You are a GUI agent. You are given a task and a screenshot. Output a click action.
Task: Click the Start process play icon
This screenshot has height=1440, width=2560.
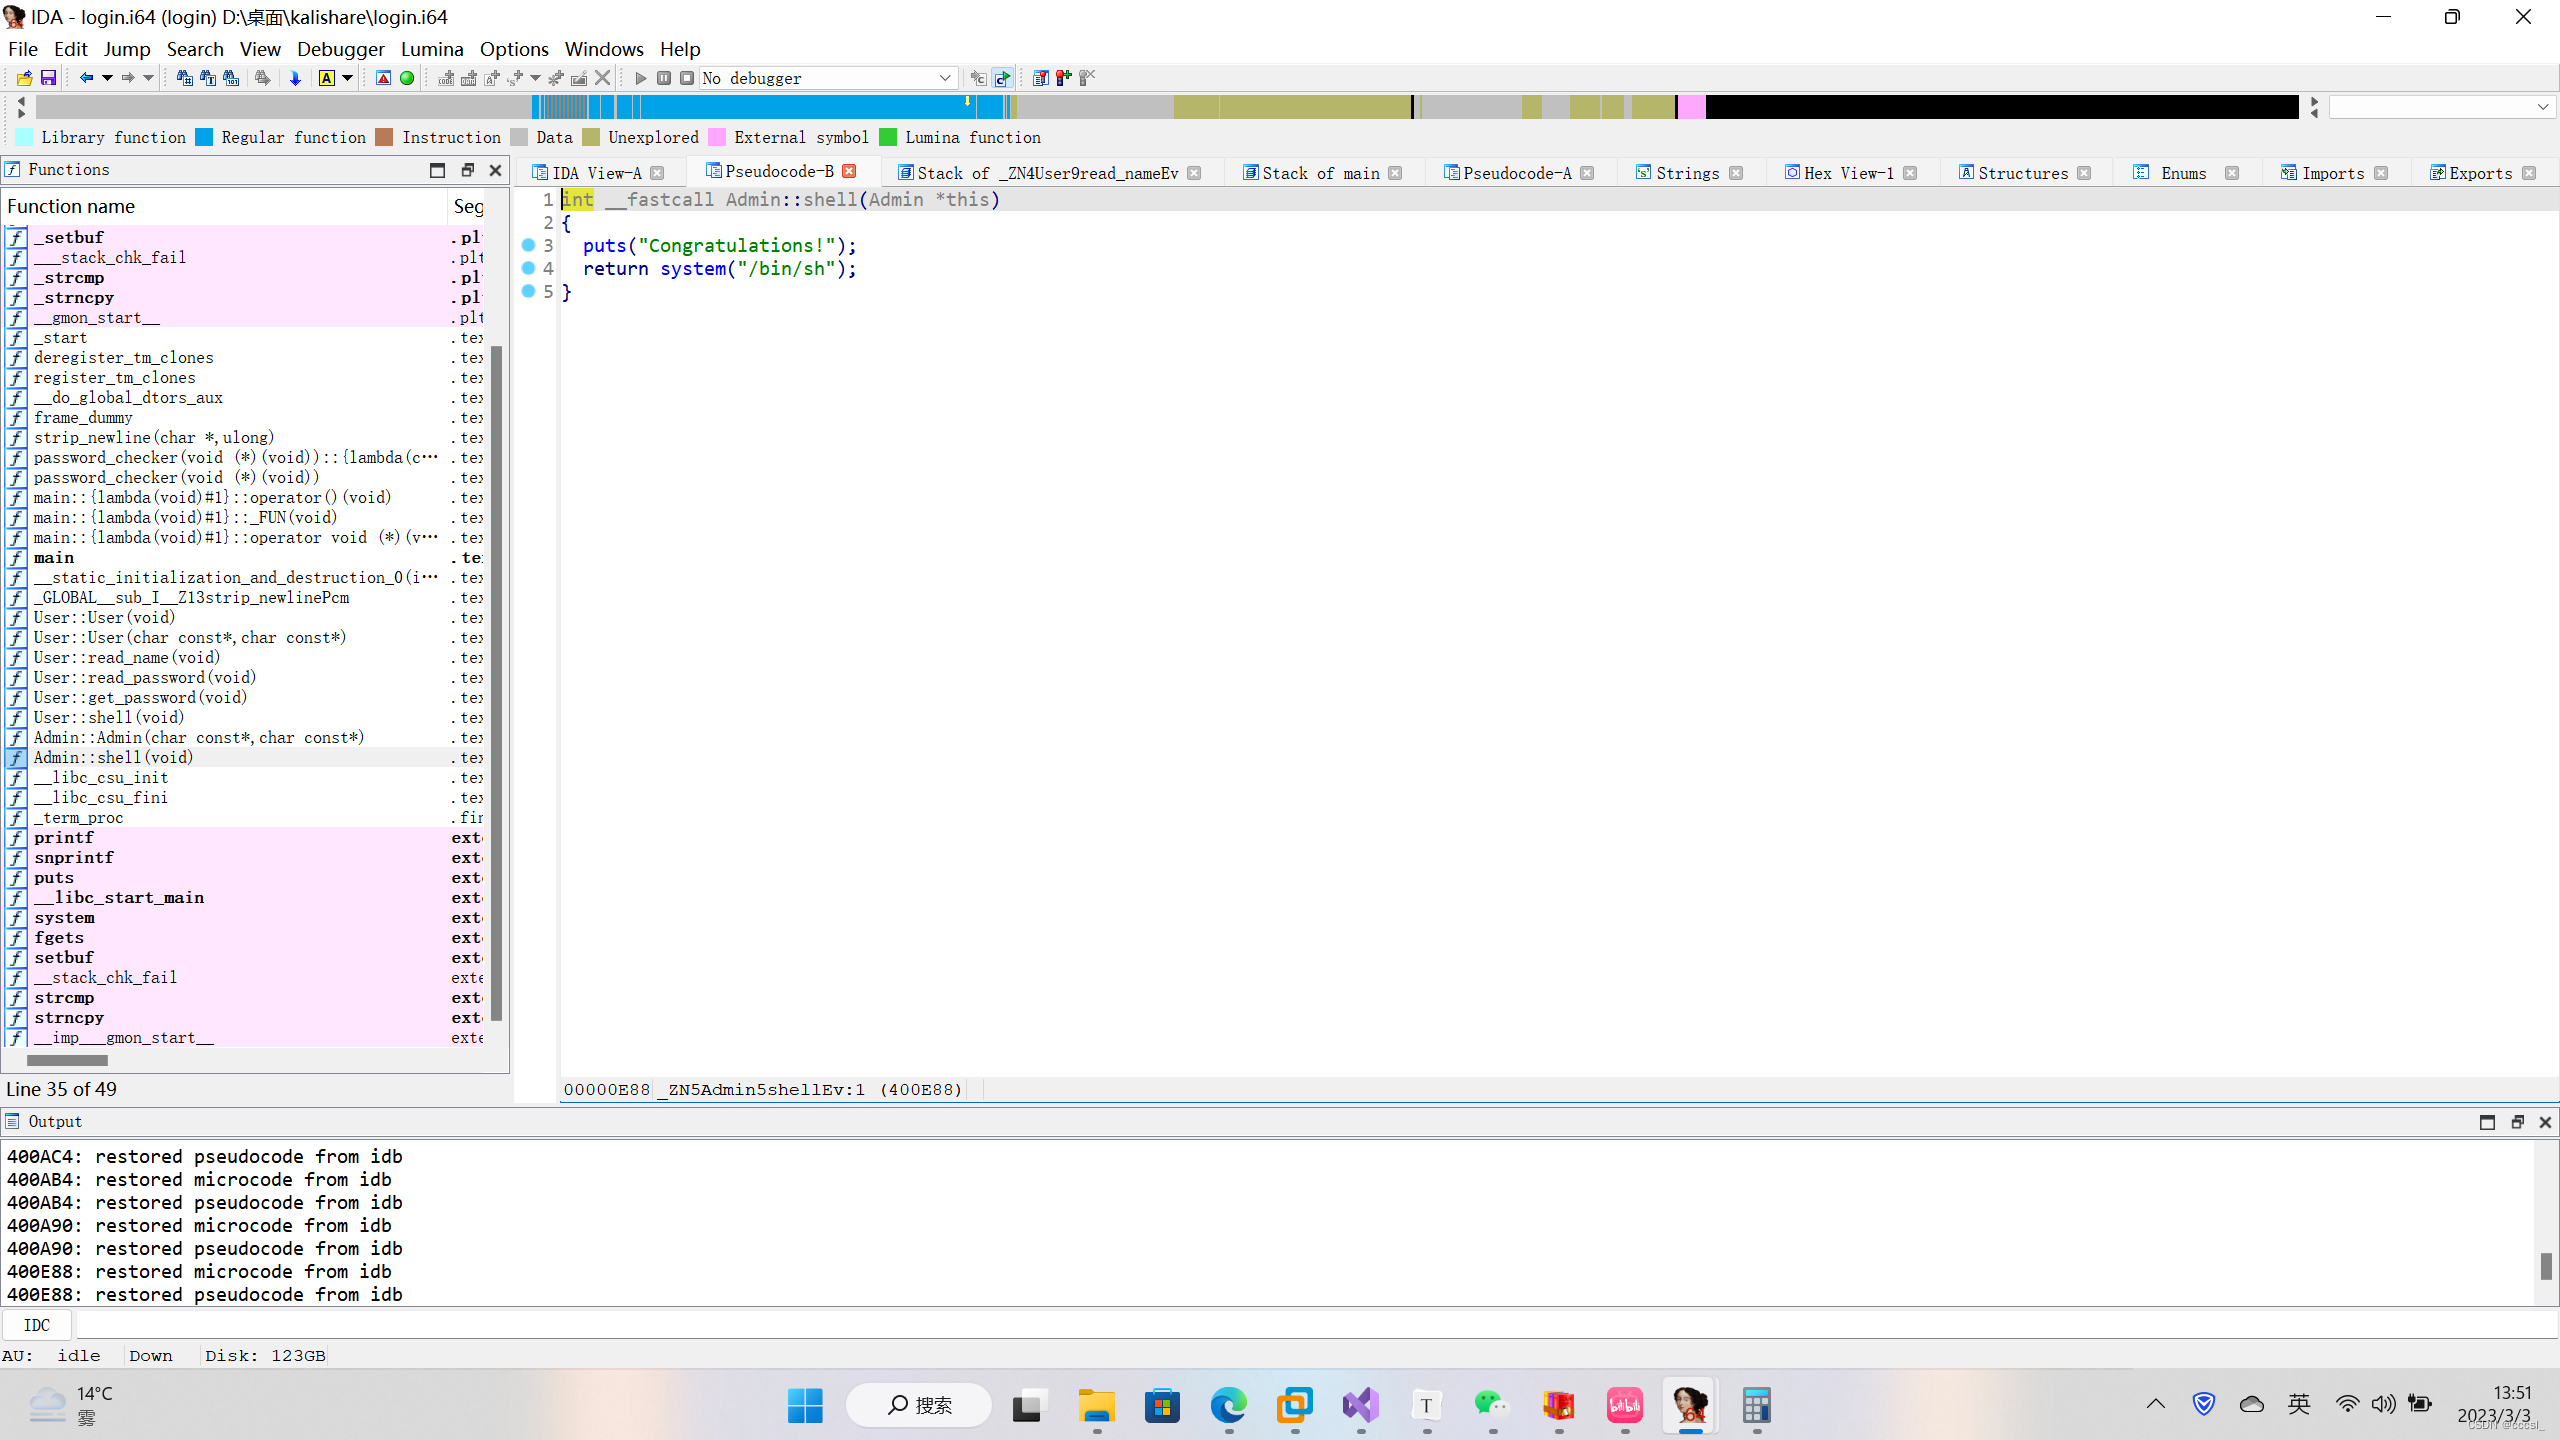641,78
